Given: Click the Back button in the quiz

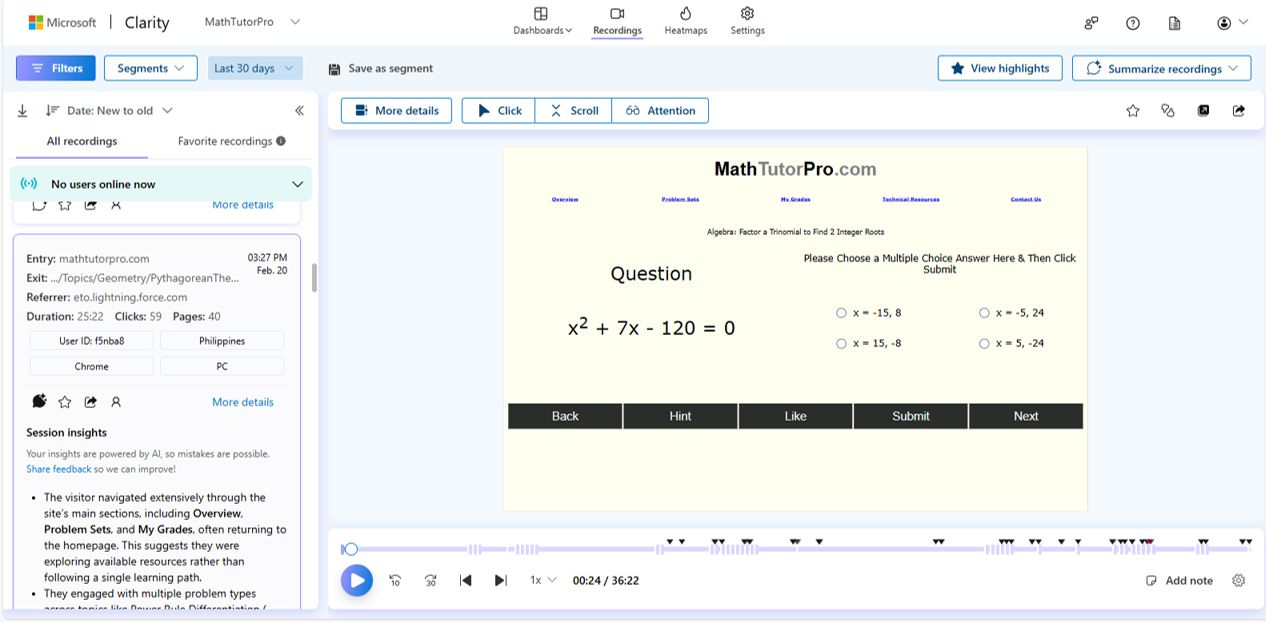Looking at the screenshot, I should (565, 416).
